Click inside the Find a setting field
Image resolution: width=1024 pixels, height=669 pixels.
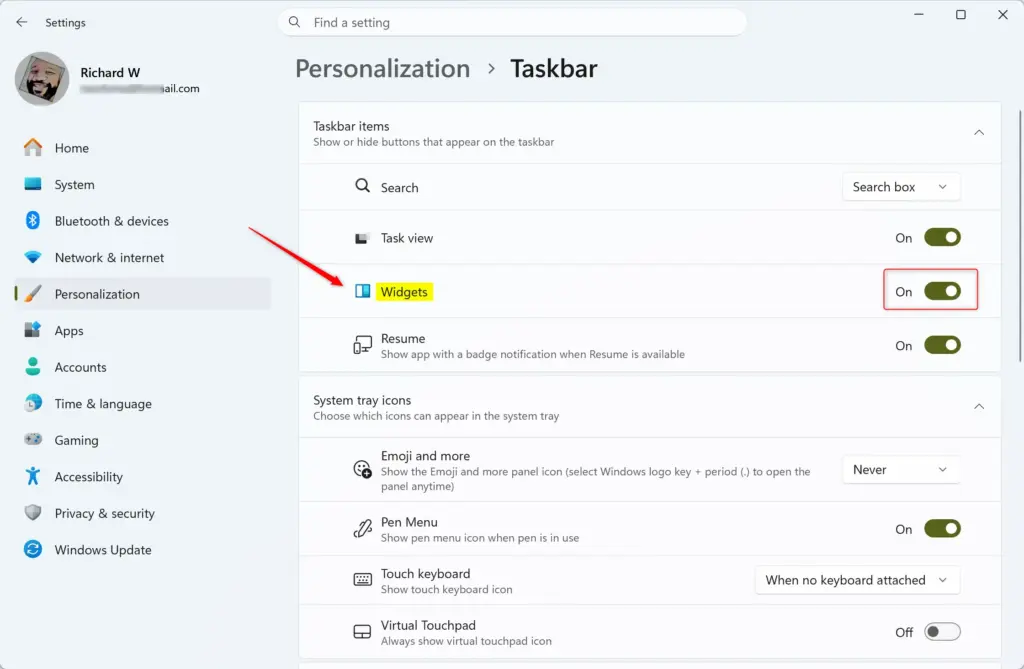click(512, 22)
